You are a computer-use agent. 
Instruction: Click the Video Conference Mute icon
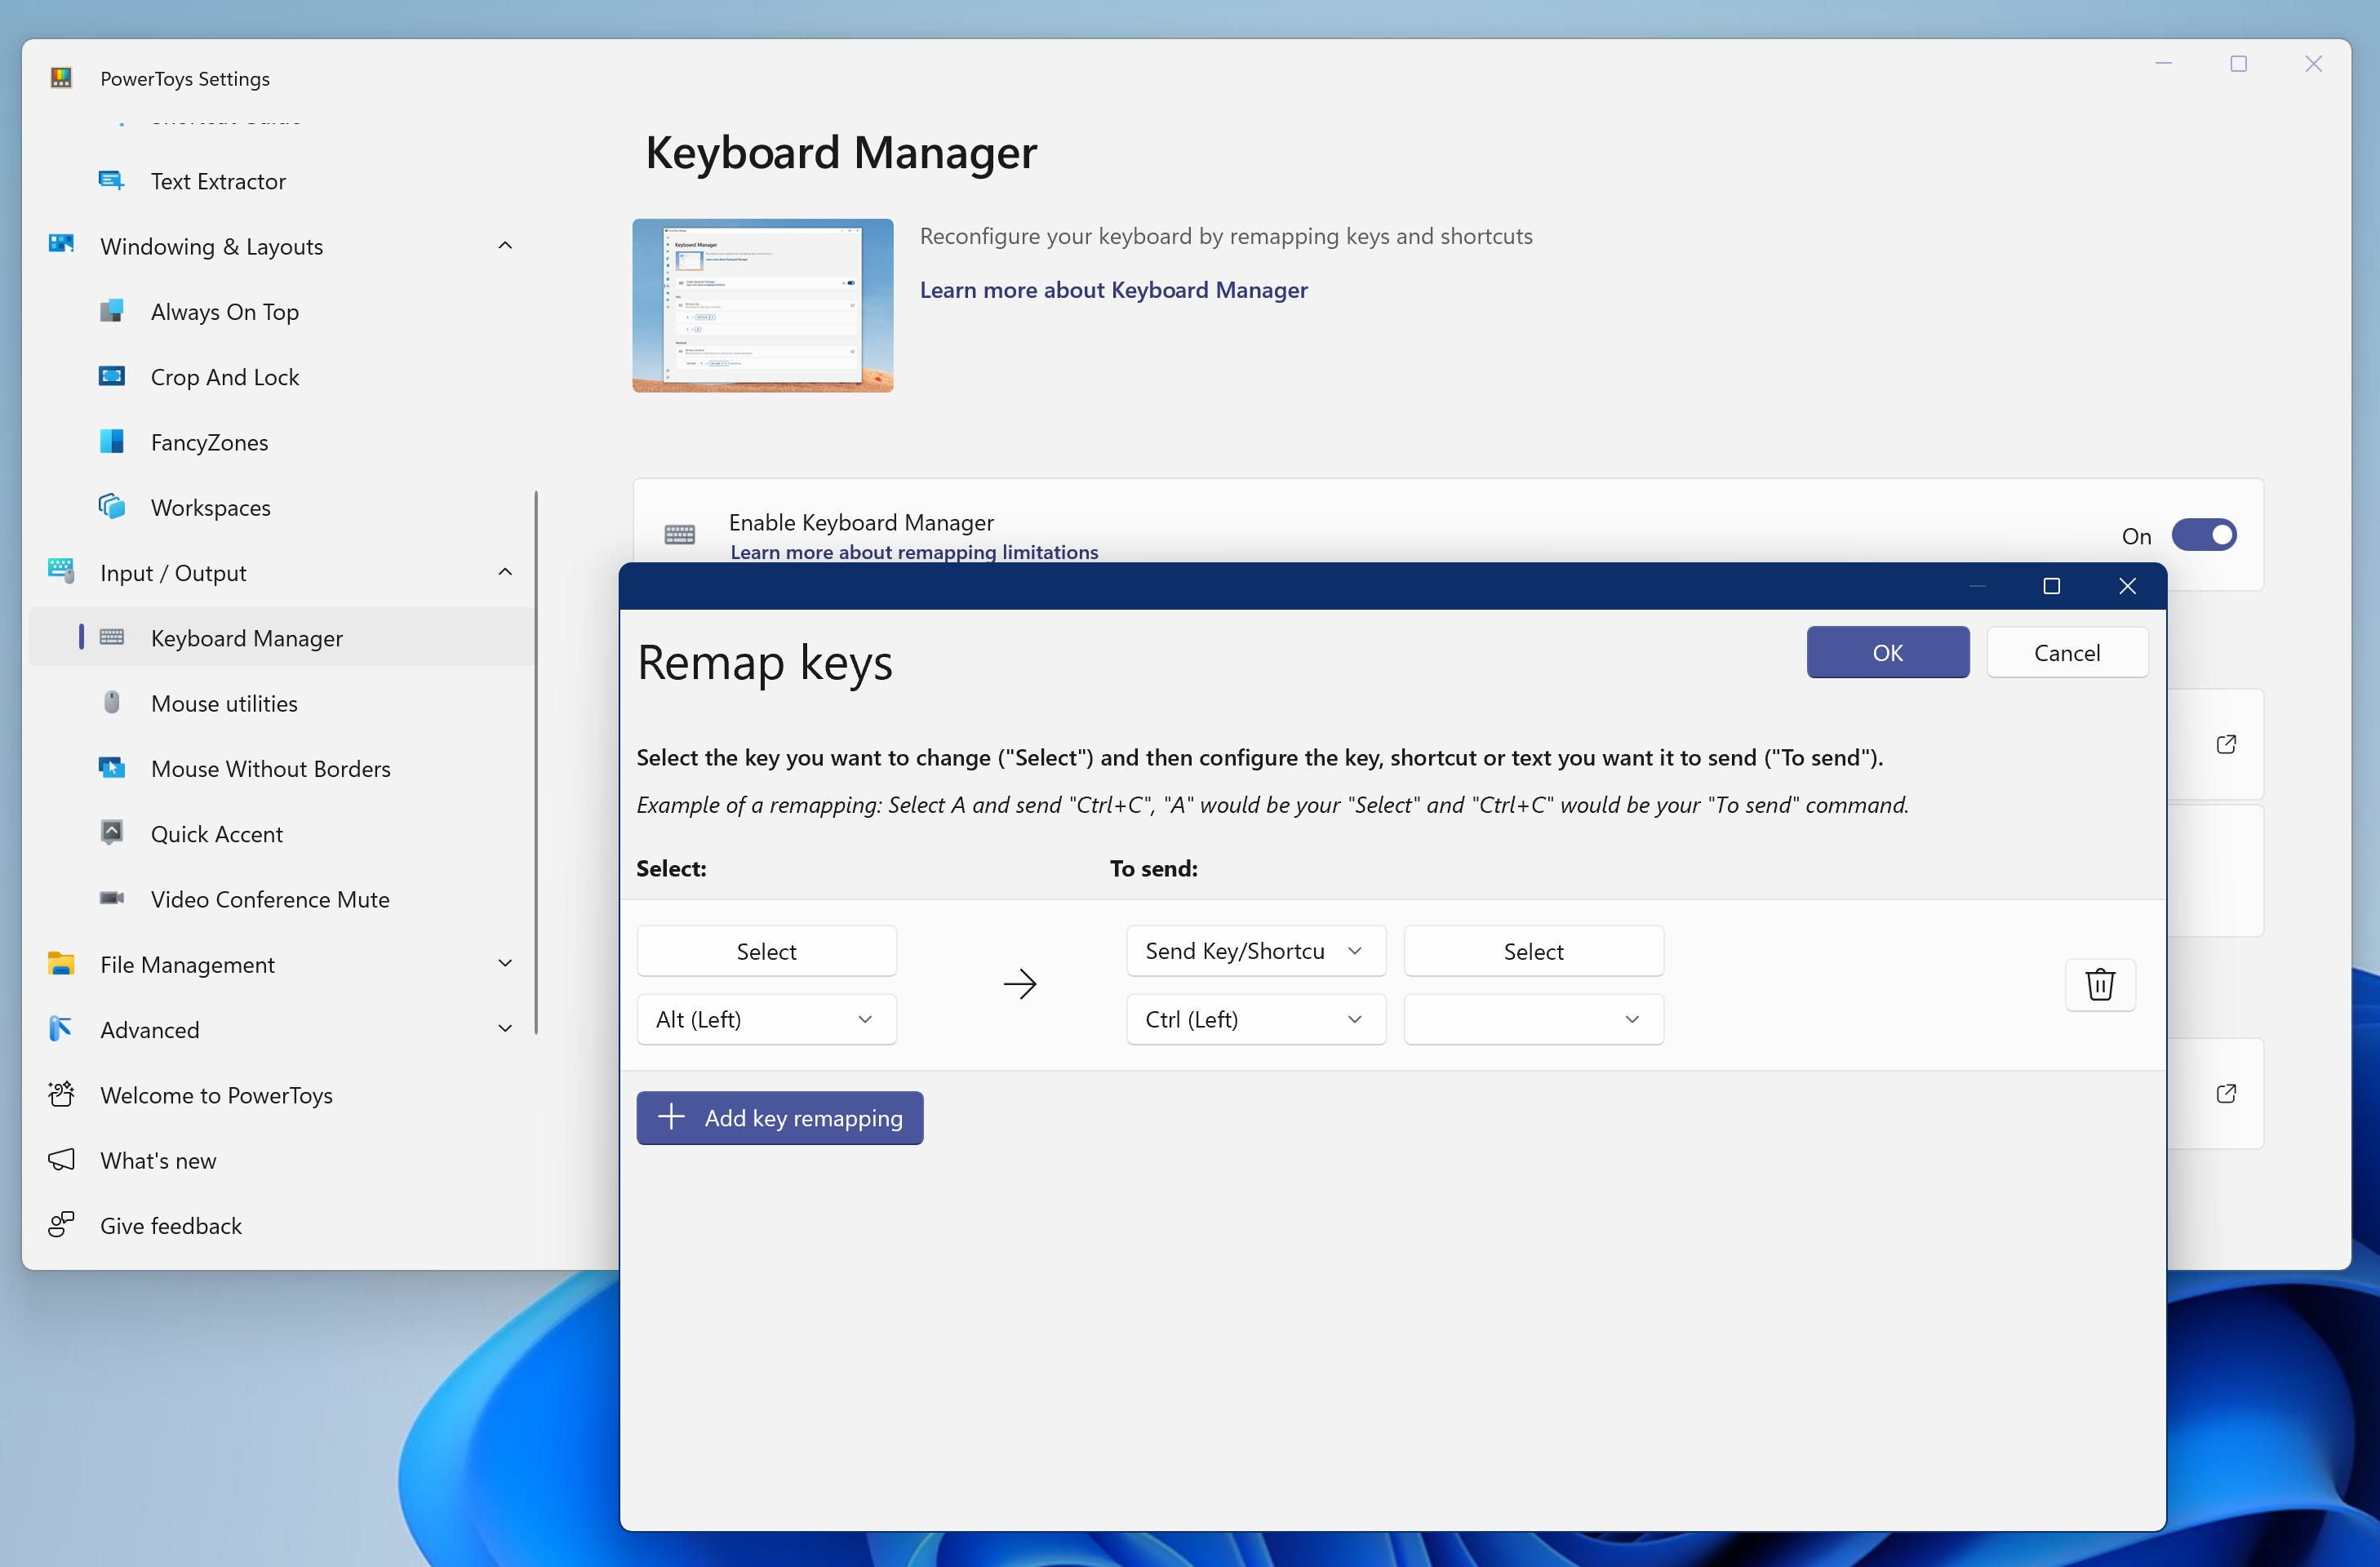coord(112,899)
